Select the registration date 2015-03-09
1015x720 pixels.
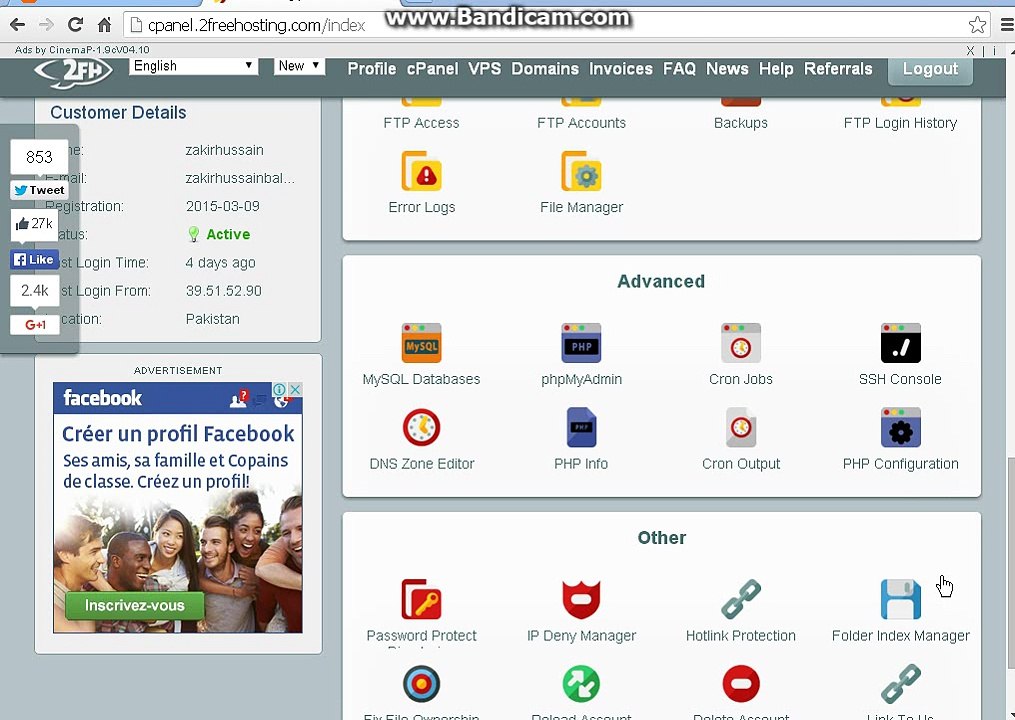tap(223, 206)
